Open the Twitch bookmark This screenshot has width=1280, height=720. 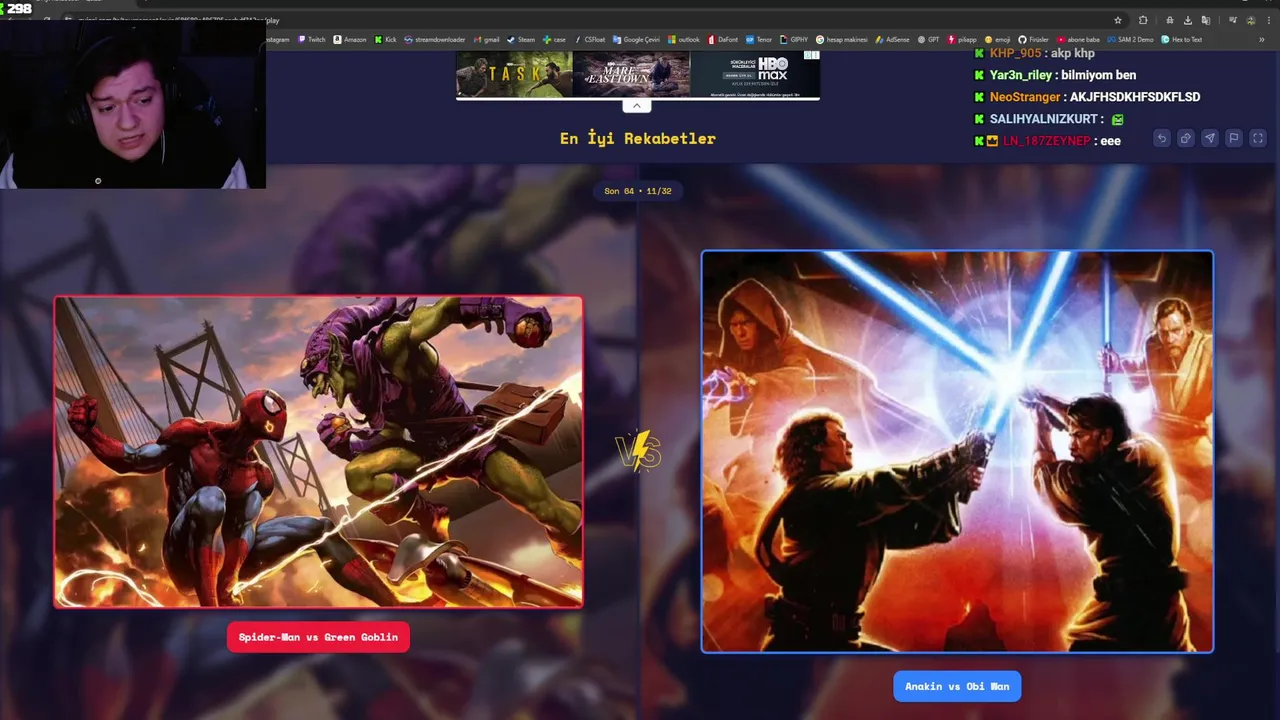pyautogui.click(x=311, y=40)
